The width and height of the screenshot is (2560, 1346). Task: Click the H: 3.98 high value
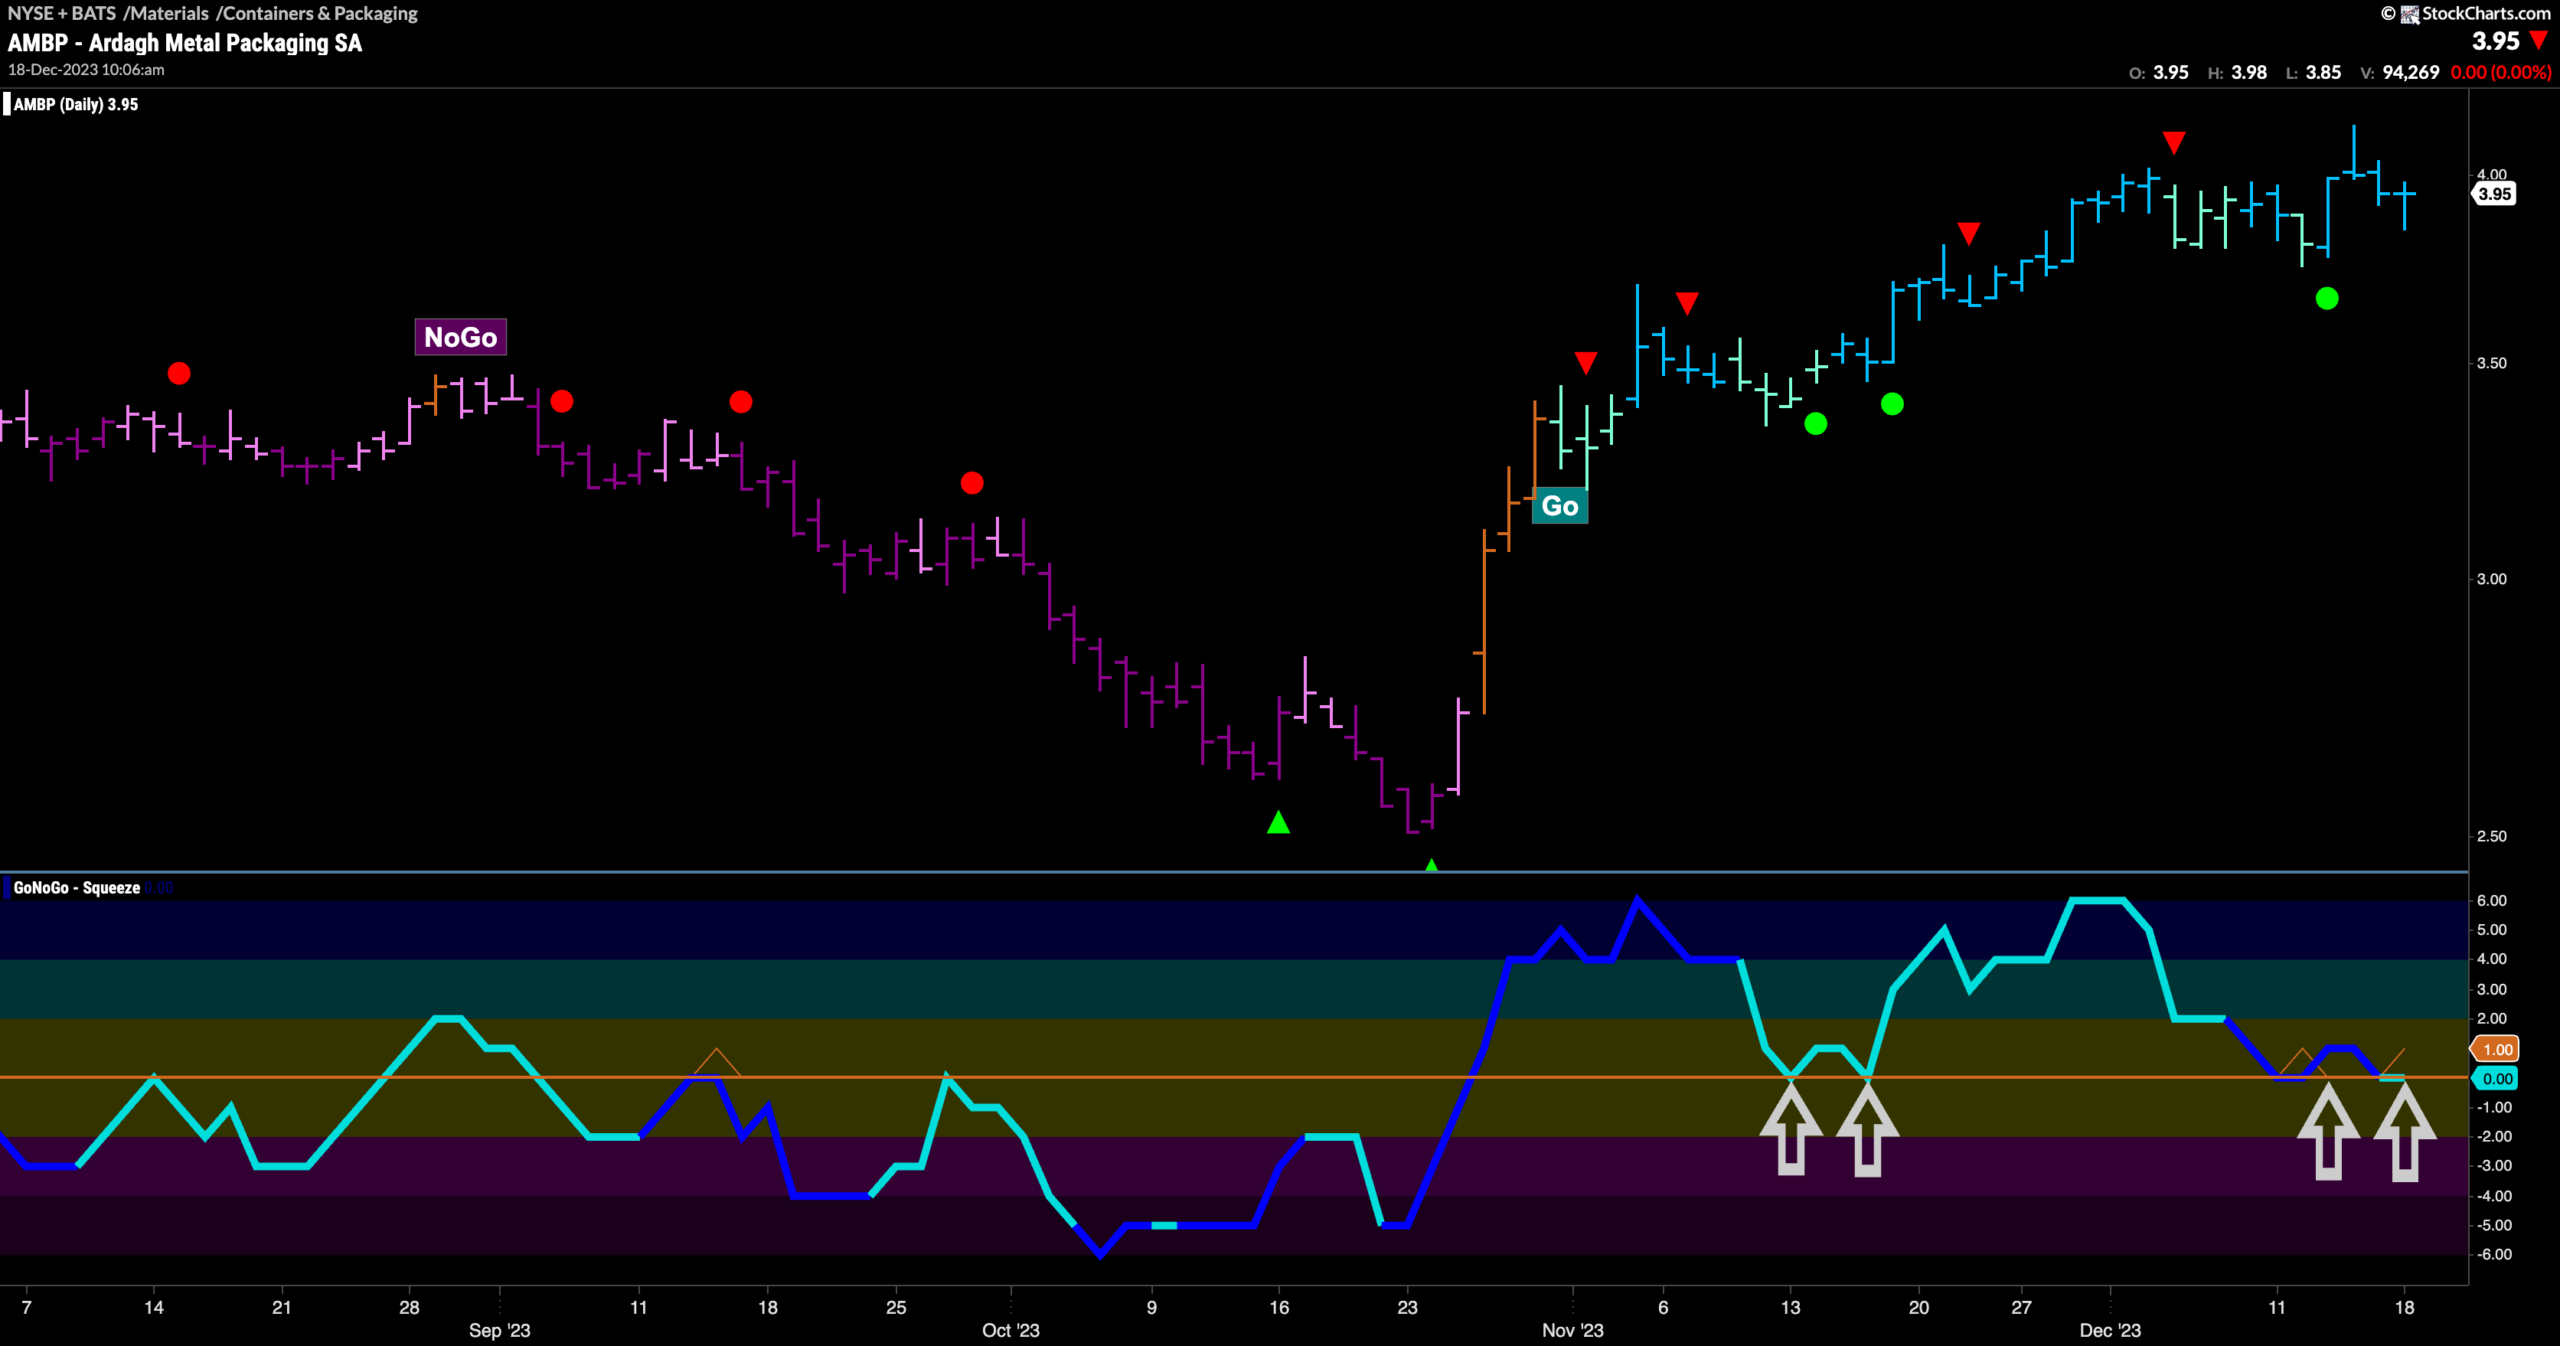click(2237, 73)
